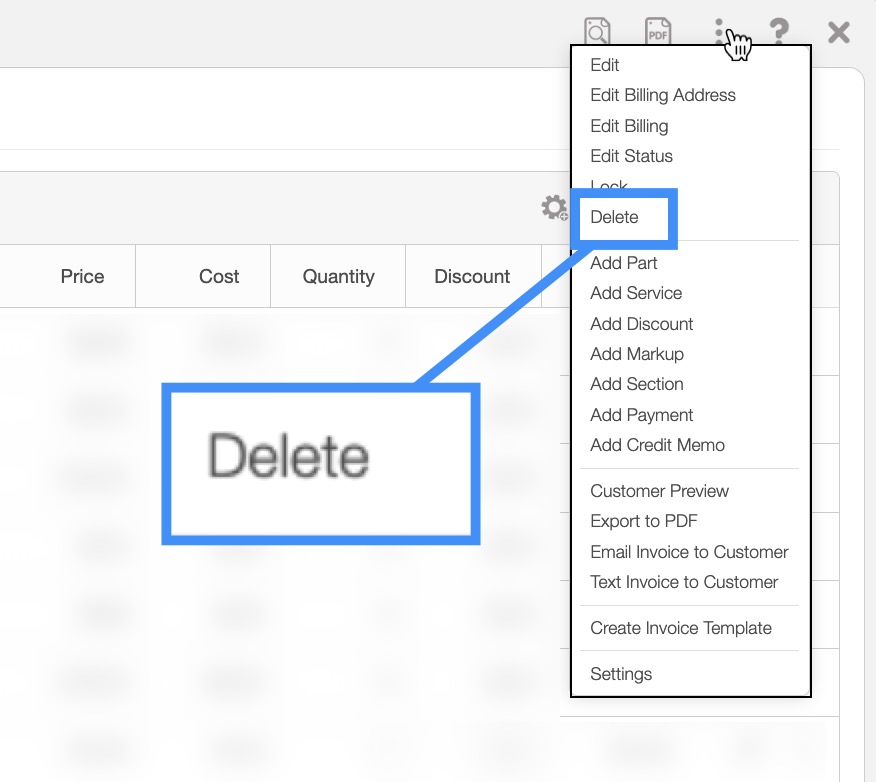Select Add Service menu option

pyautogui.click(x=636, y=293)
